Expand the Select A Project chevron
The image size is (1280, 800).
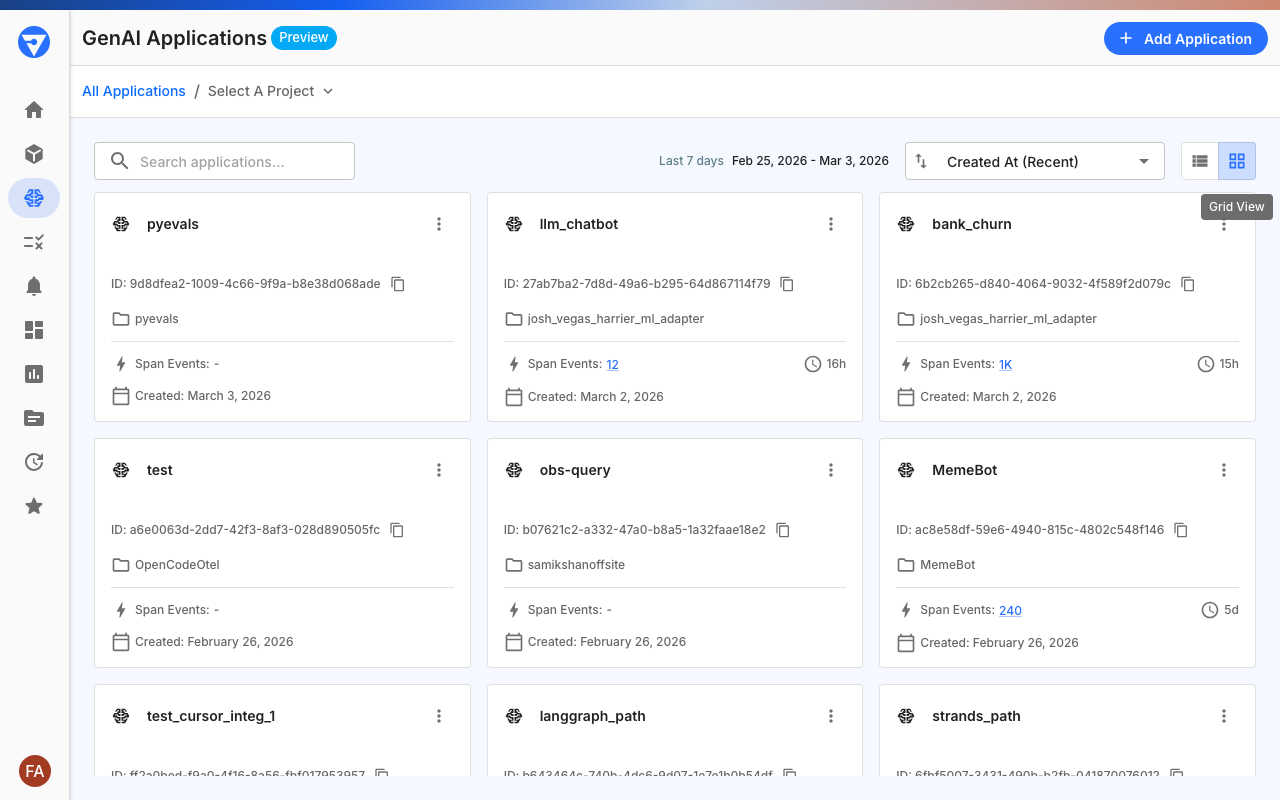[x=328, y=91]
